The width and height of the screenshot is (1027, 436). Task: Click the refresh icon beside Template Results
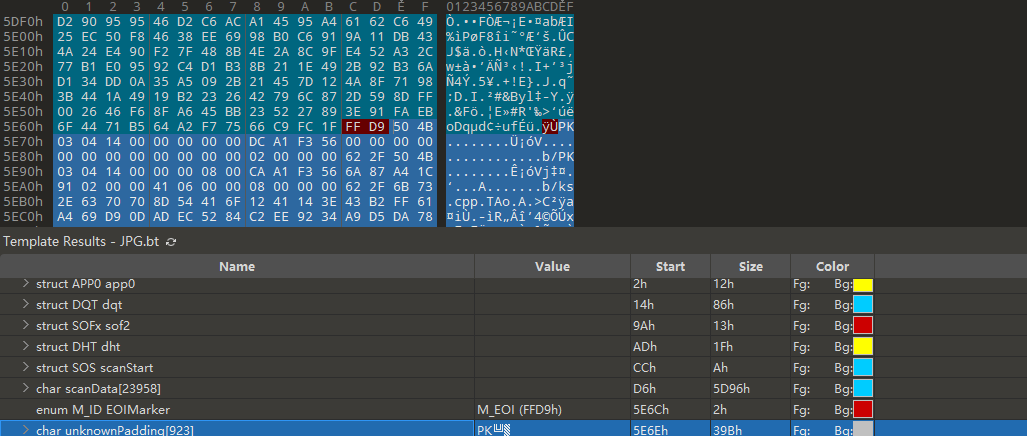pyautogui.click(x=171, y=242)
